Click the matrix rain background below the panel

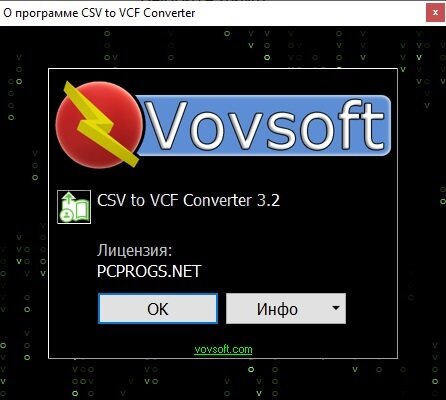coord(223,380)
